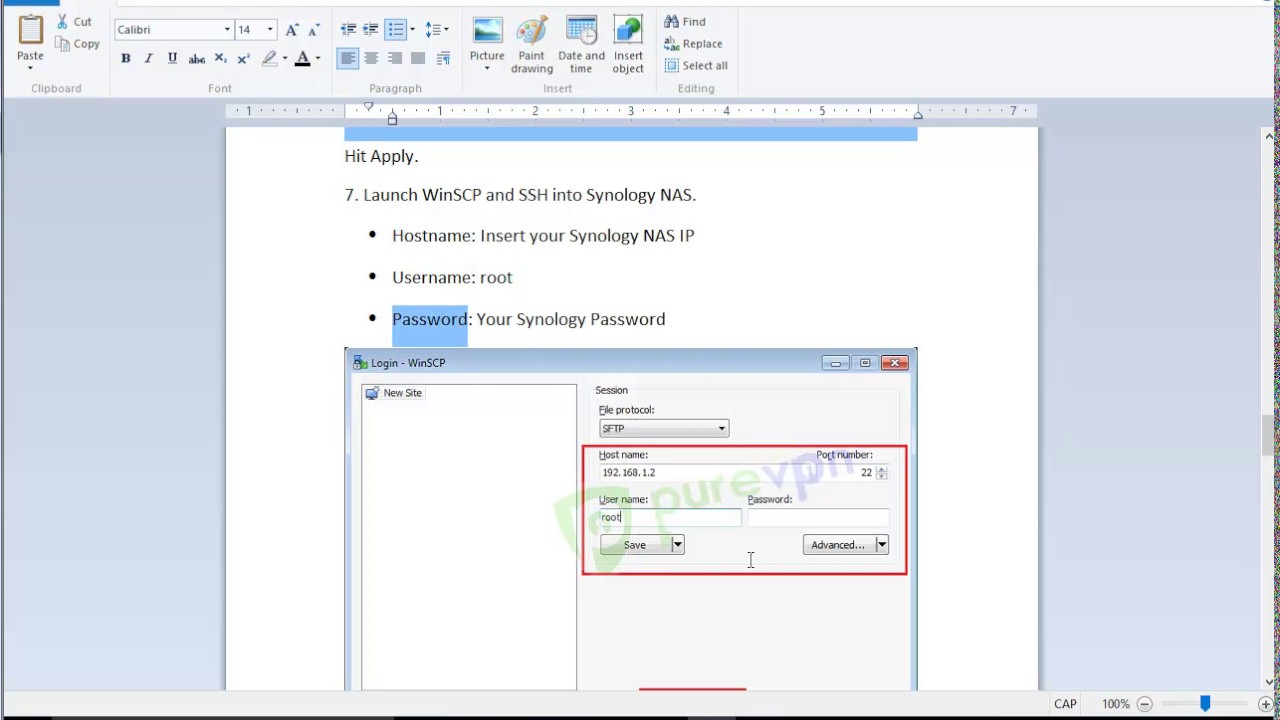Open the Replace dialog
The image size is (1280, 720).
coord(693,43)
